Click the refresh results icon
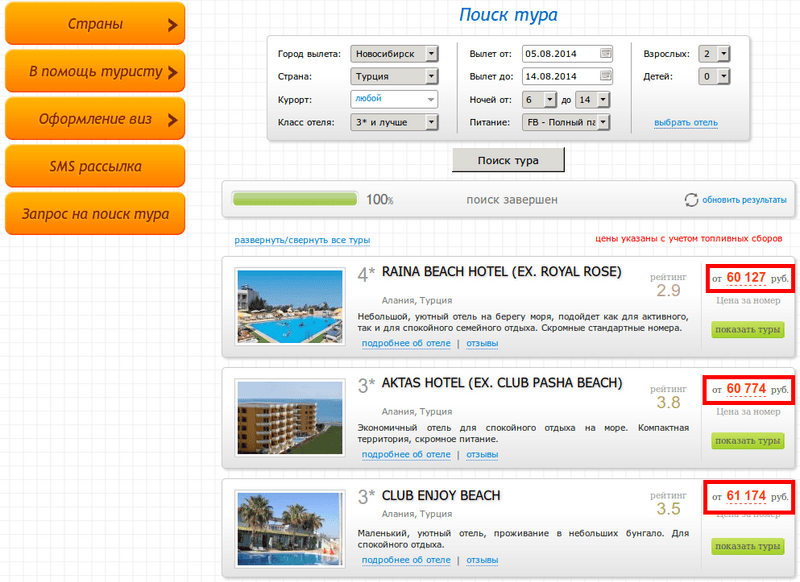This screenshot has height=582, width=800. [691, 200]
